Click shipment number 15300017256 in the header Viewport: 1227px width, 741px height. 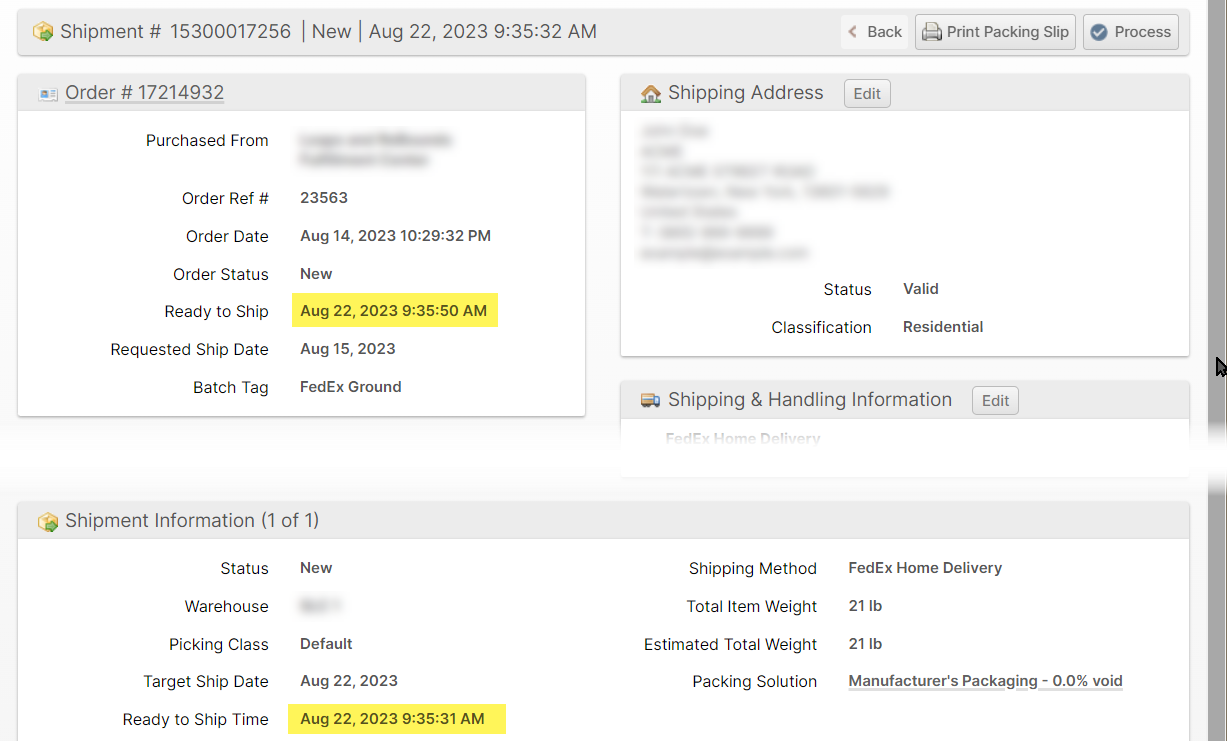click(230, 32)
